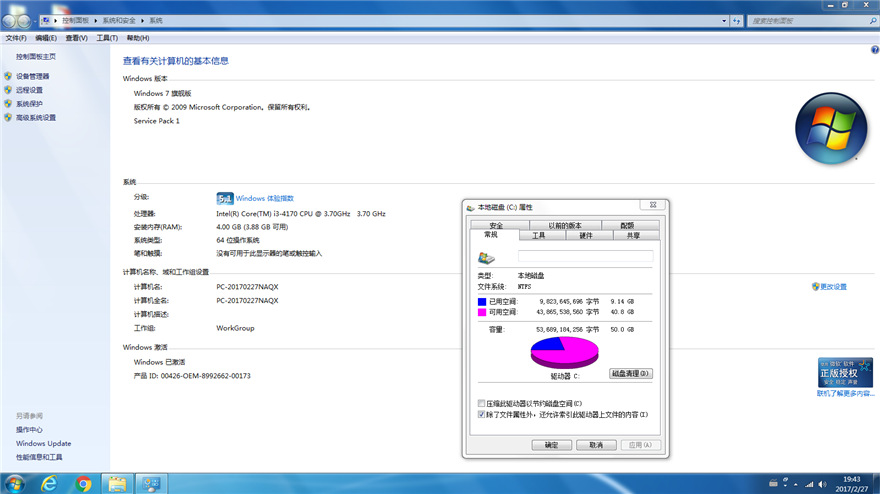Open the 性能信息和工具 link
This screenshot has width=880, height=494.
click(39, 458)
